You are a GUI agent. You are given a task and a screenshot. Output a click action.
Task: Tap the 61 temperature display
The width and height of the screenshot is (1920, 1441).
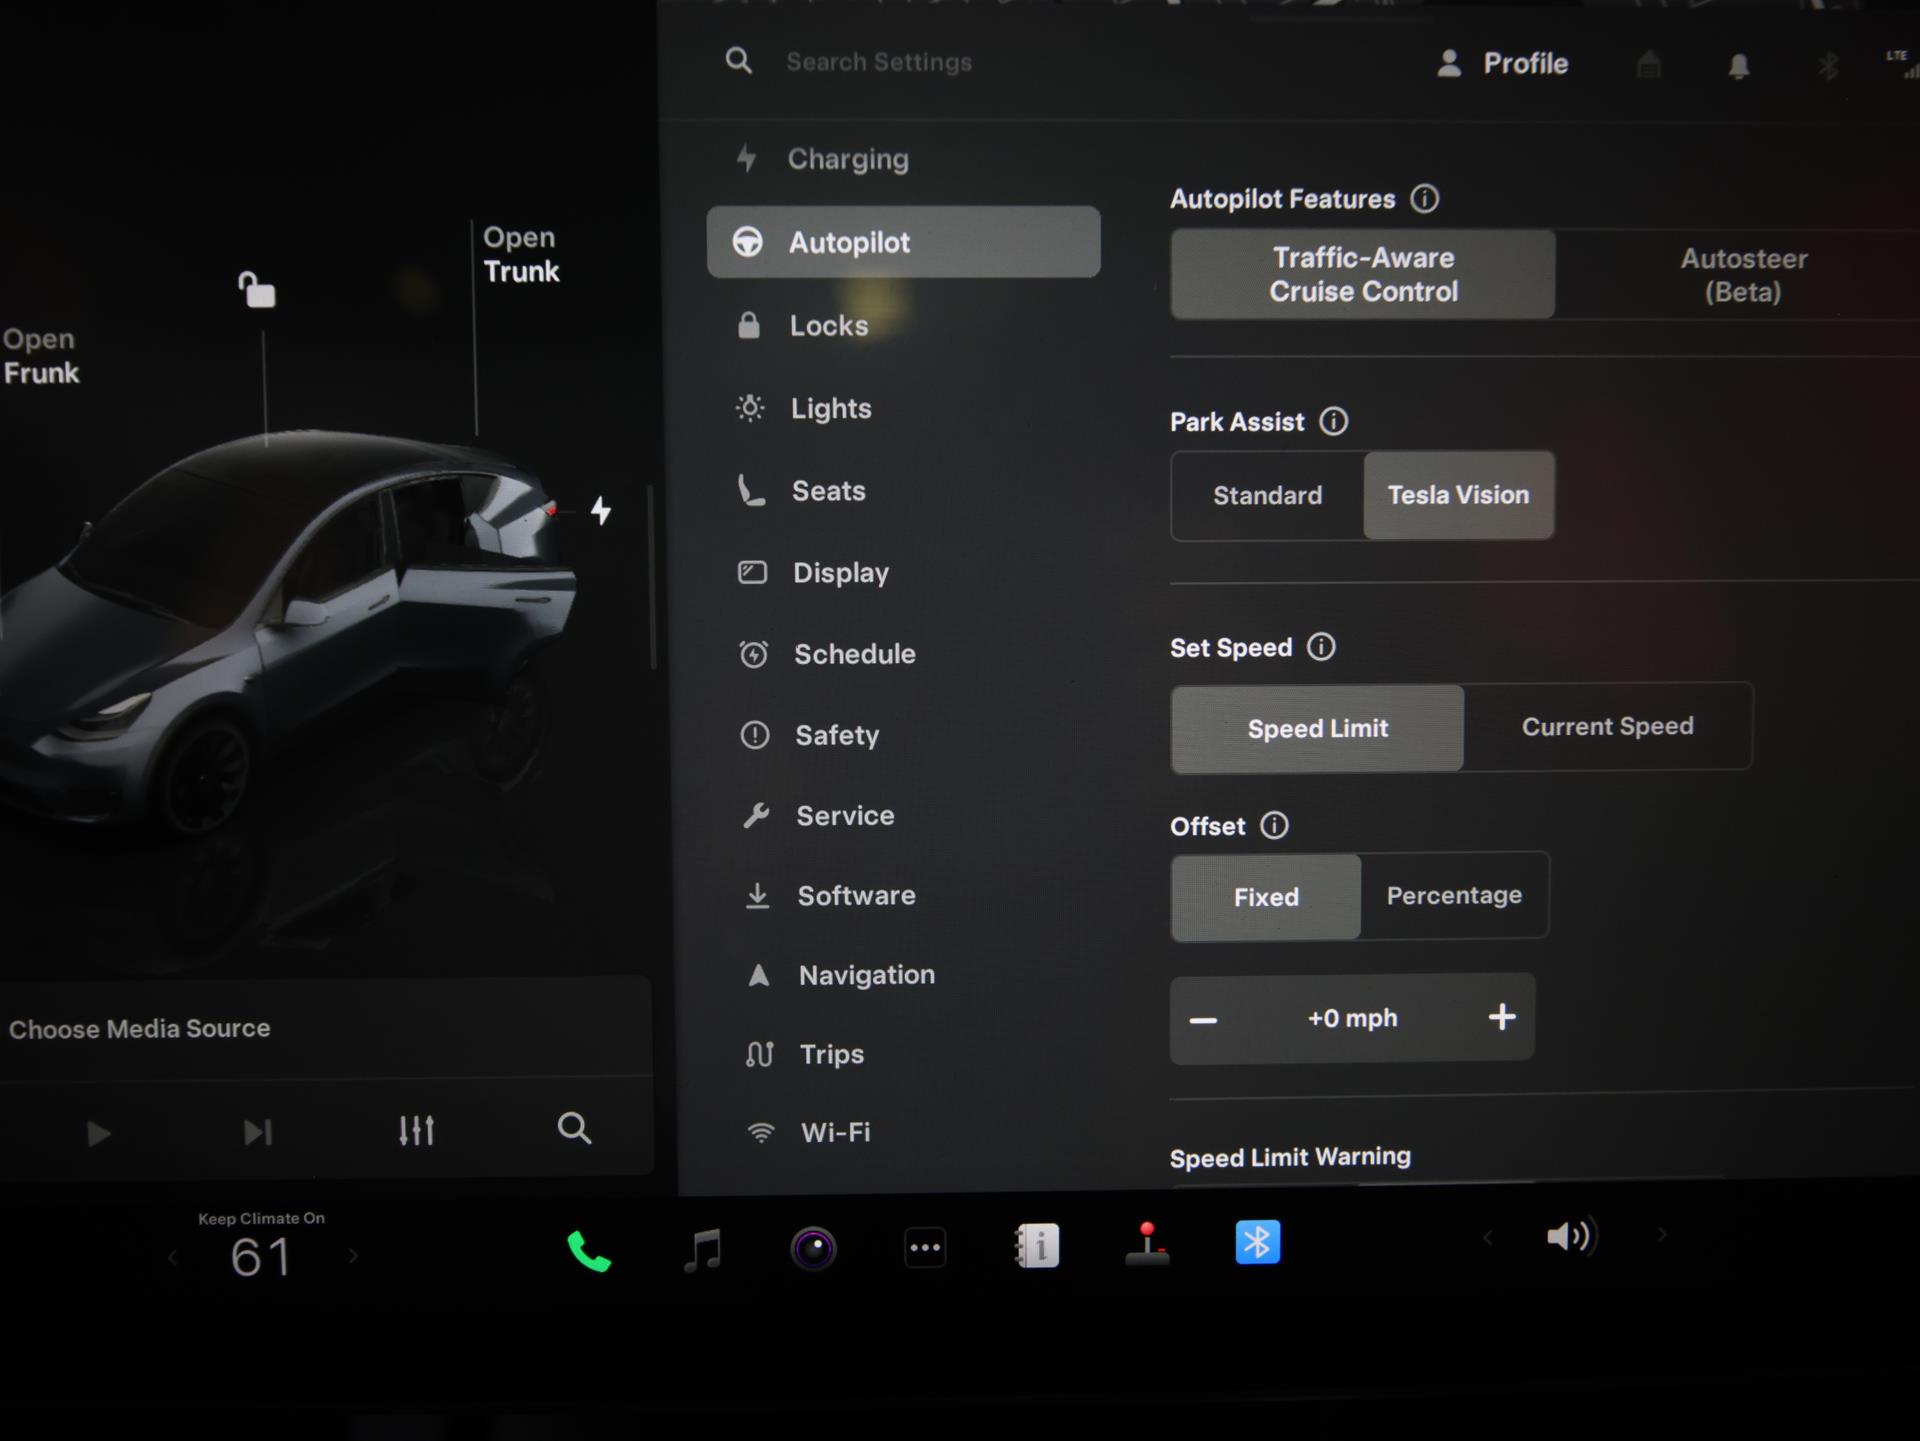[261, 1257]
